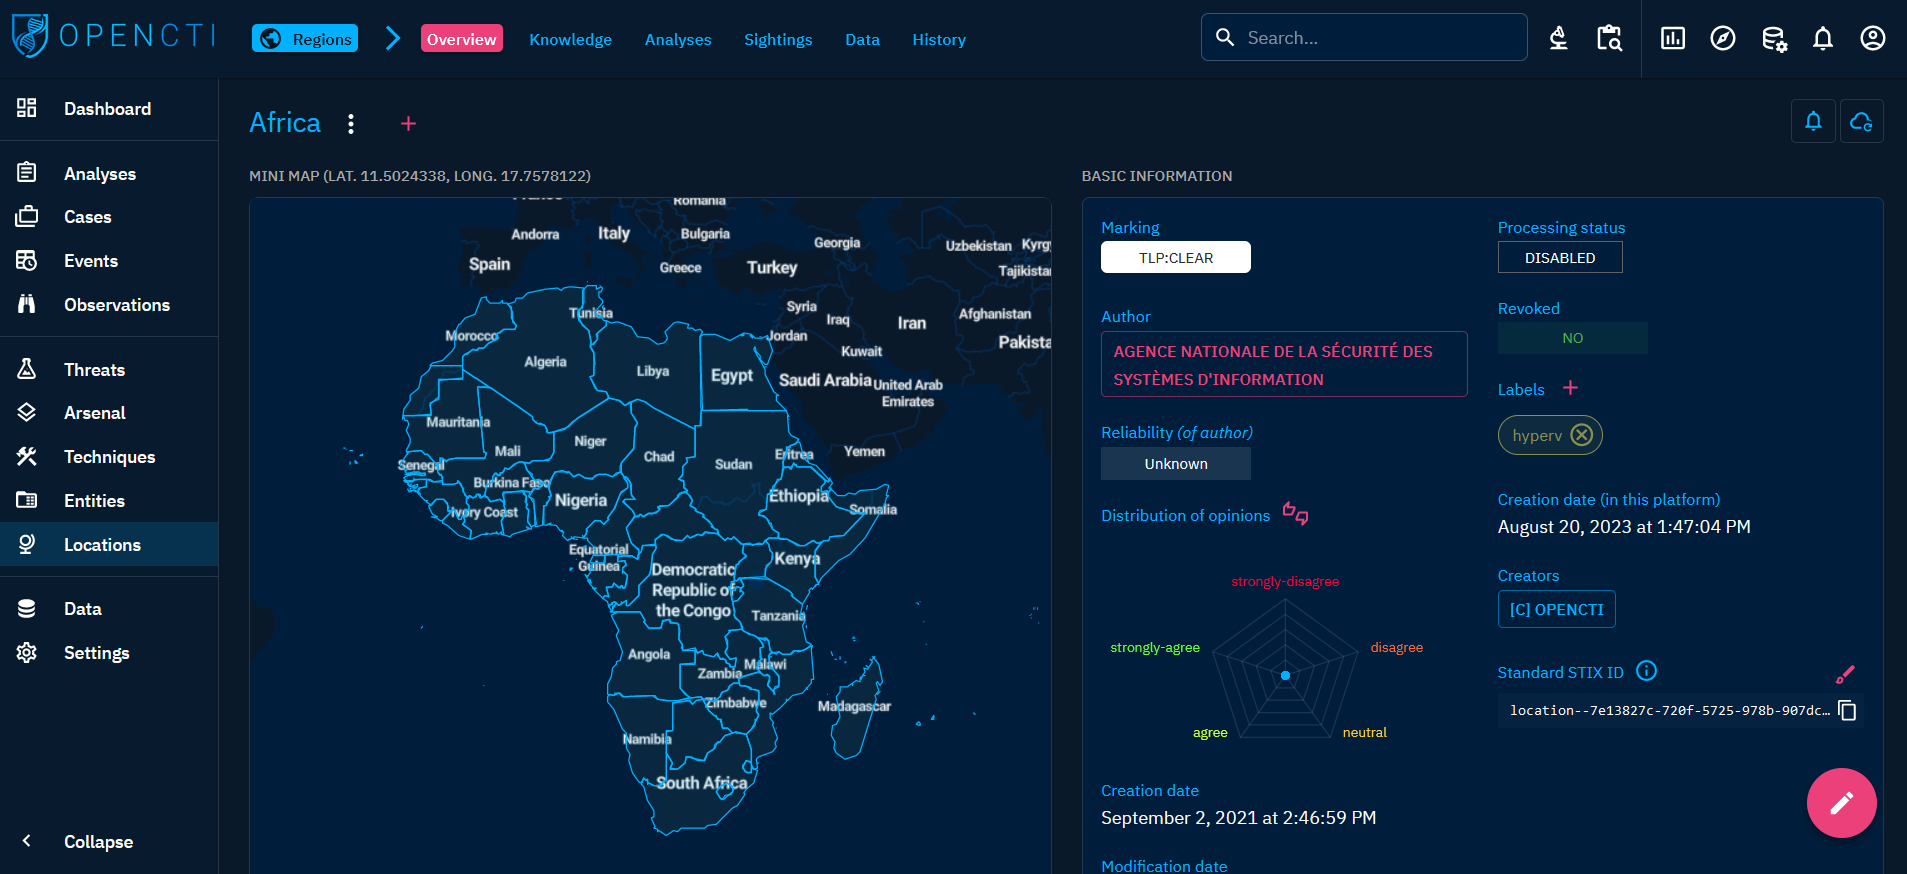Open the user profile account icon
This screenshot has height=874, width=1907.
tap(1872, 39)
